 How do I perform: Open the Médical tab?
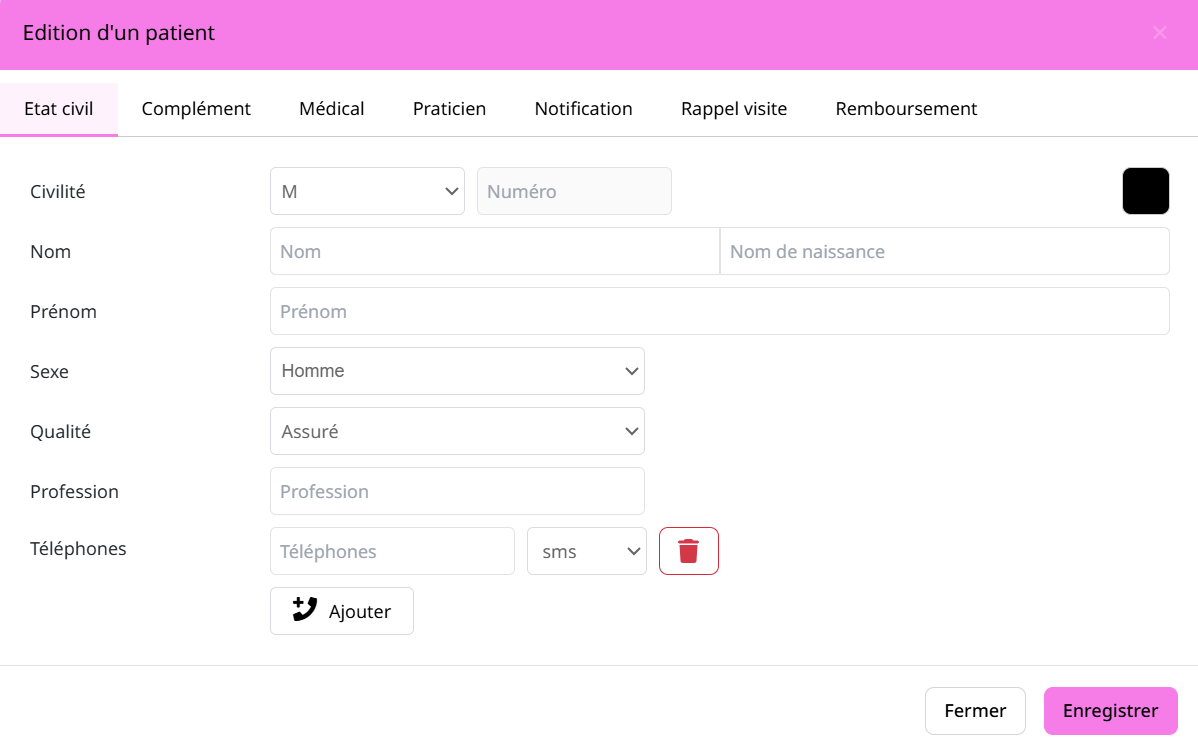point(331,109)
